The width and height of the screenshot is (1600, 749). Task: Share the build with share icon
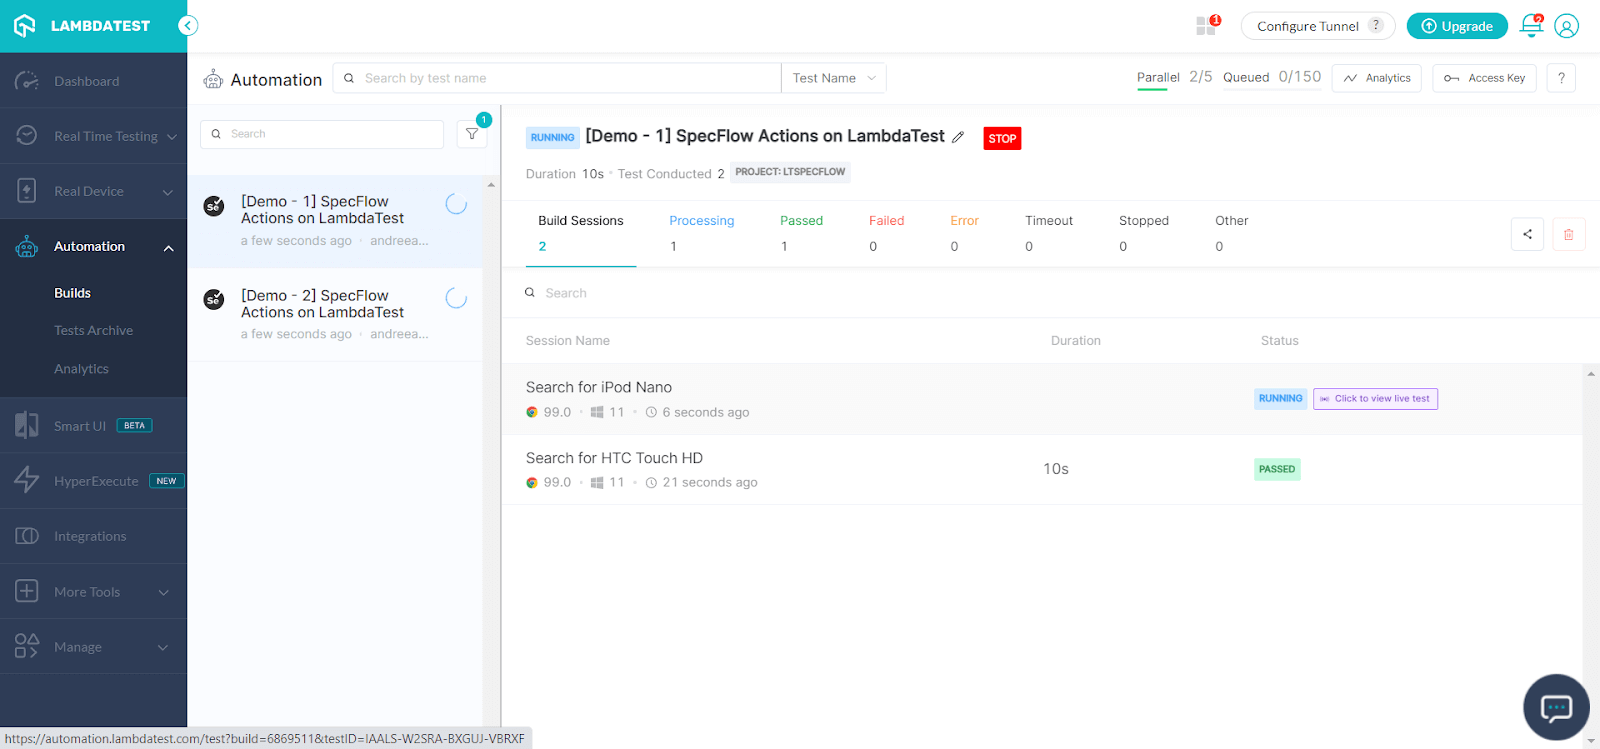click(1527, 234)
